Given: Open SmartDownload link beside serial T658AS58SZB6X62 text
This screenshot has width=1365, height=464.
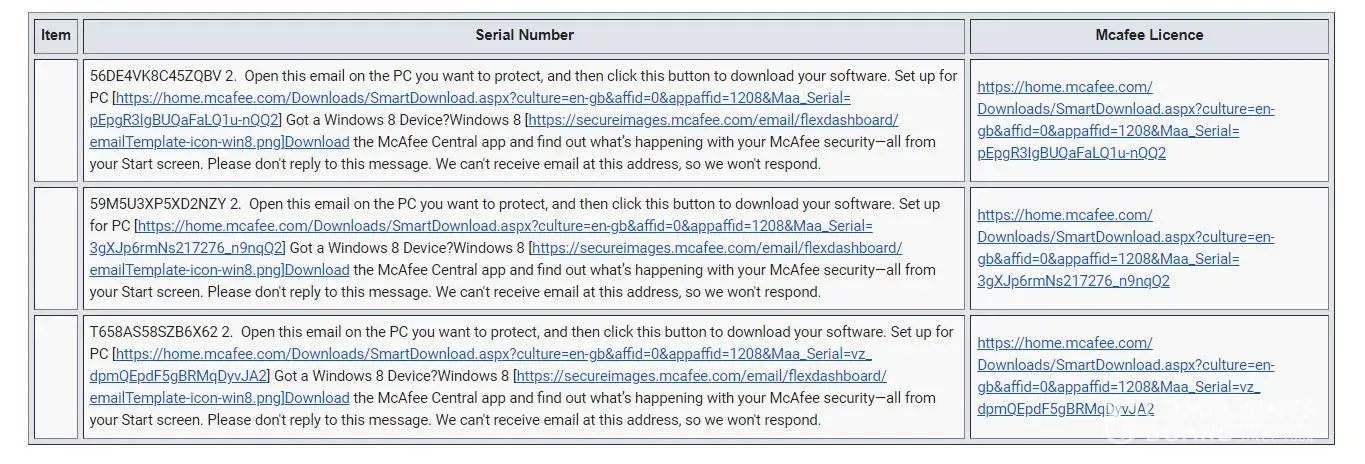Looking at the screenshot, I should click(x=494, y=354).
